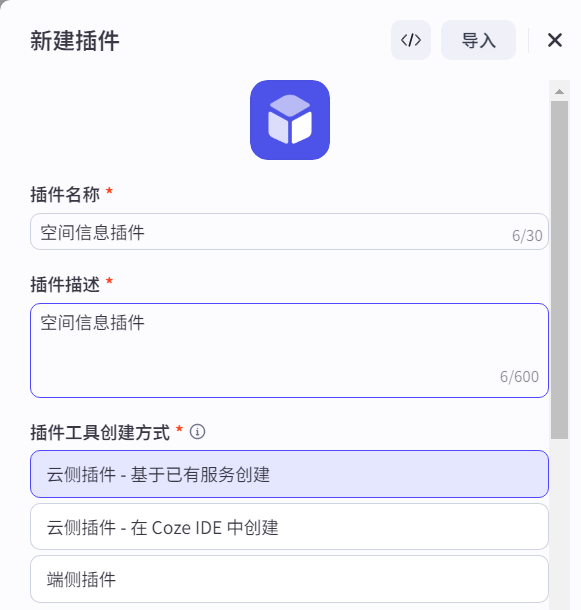Choose 云侧插件 - 在 Coze IDE 中创建

point(289,527)
